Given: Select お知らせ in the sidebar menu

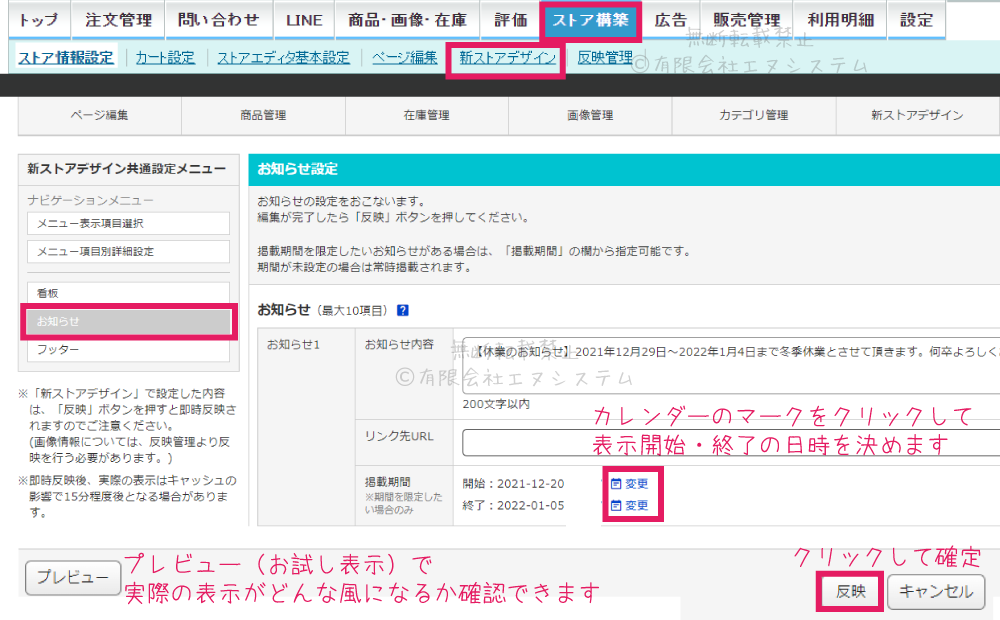Looking at the screenshot, I should 128,321.
